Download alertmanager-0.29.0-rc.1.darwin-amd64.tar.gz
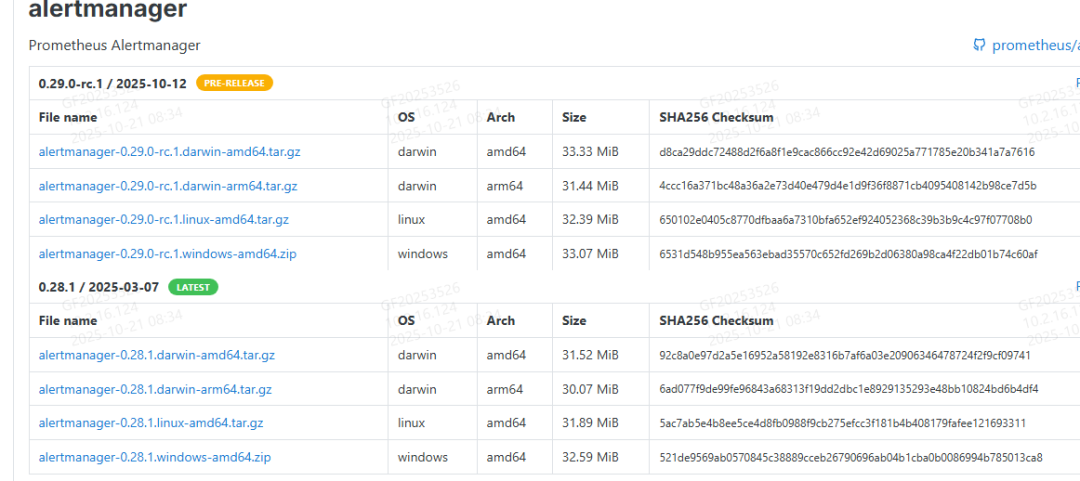 [x=169, y=152]
